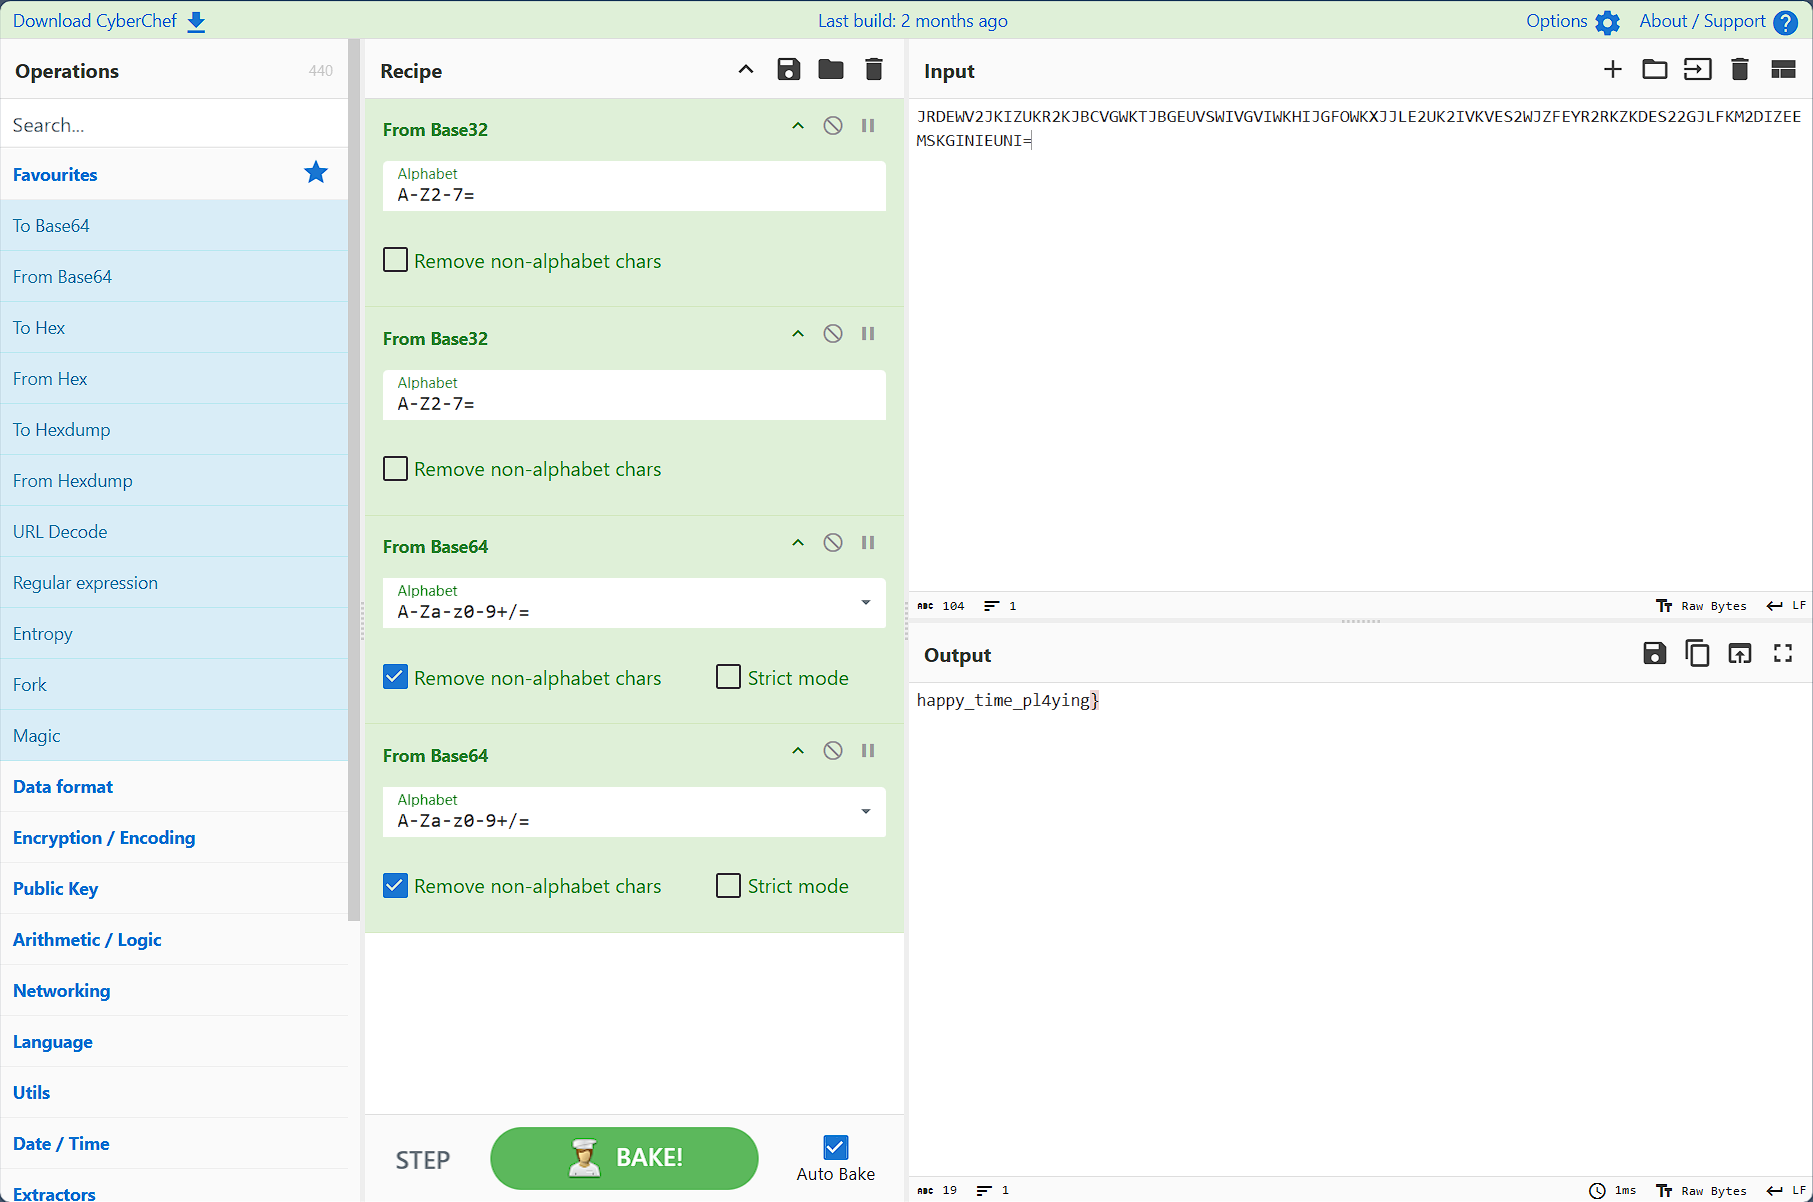Change output character encoding Raw Bytes

tap(1701, 1190)
